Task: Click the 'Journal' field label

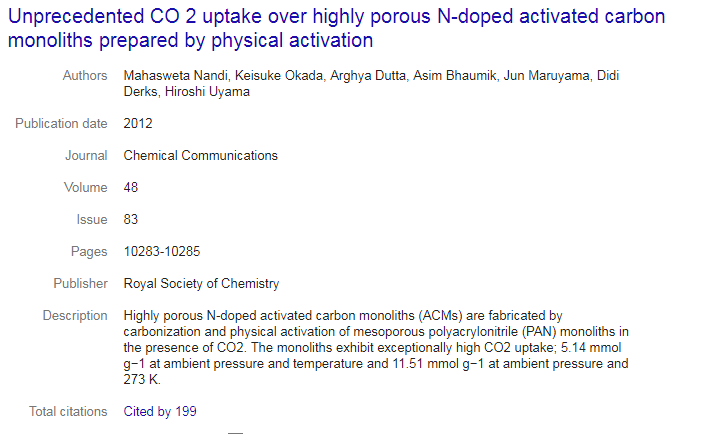Action: (86, 155)
